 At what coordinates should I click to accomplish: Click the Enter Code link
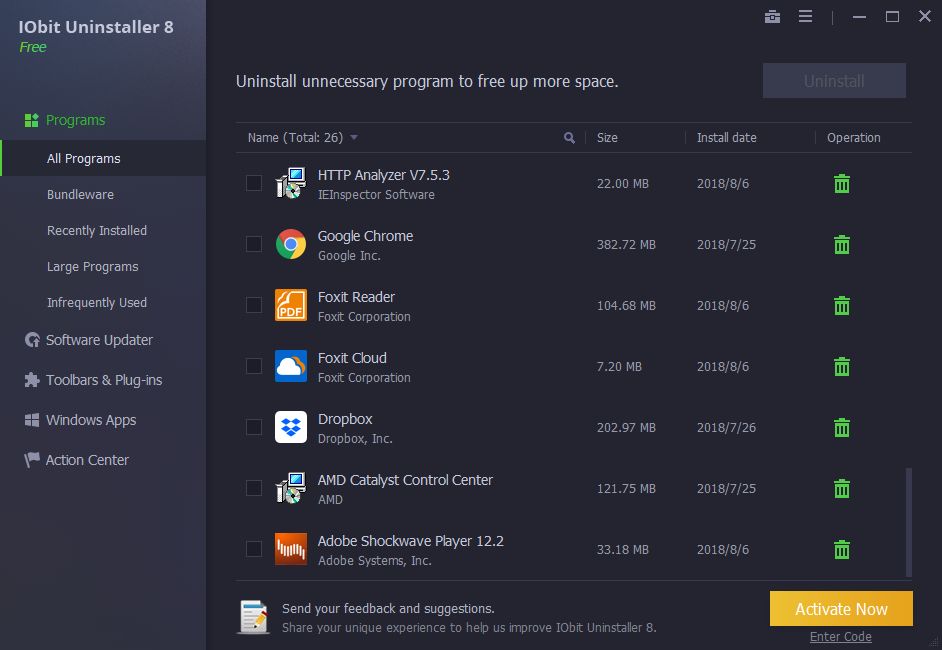(841, 637)
